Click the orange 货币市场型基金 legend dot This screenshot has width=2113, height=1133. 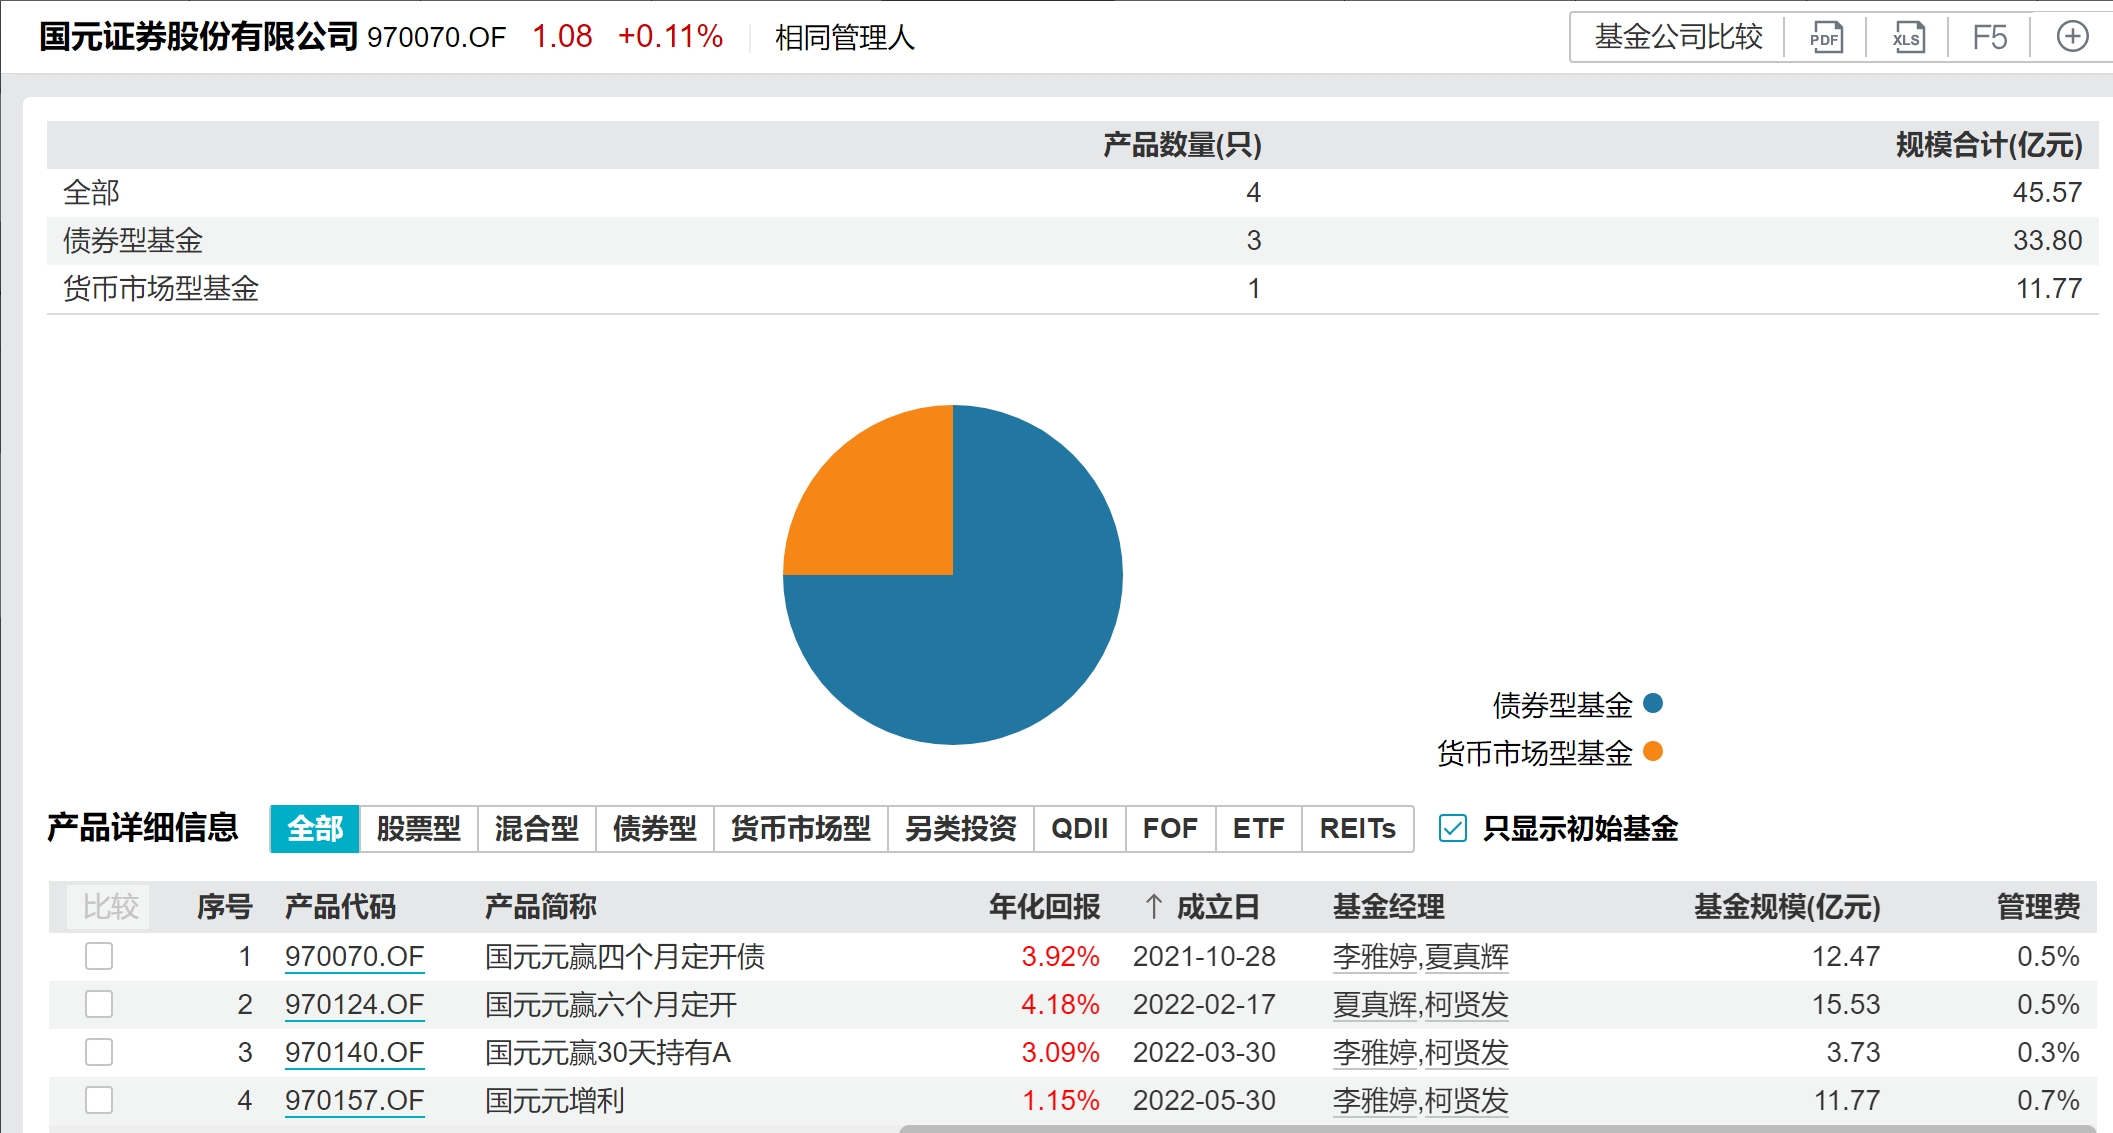pyautogui.click(x=1653, y=751)
